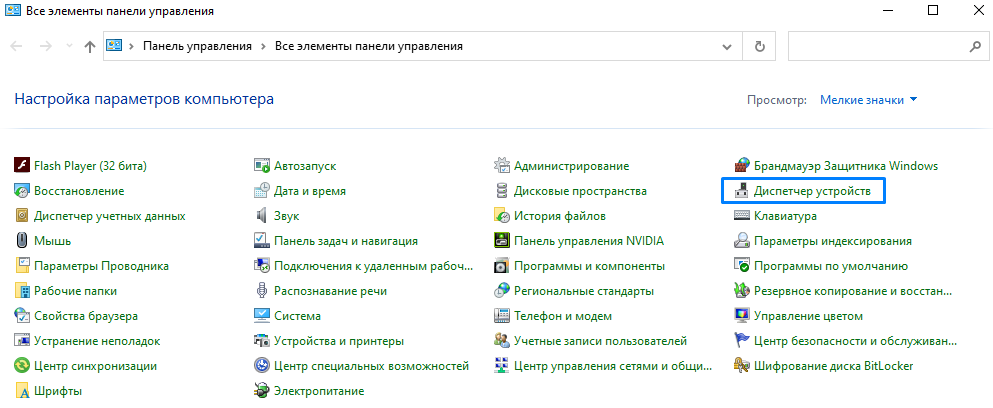Image resolution: width=993 pixels, height=408 pixels.
Task: Click the search magnifier icon
Action: [x=975, y=46]
